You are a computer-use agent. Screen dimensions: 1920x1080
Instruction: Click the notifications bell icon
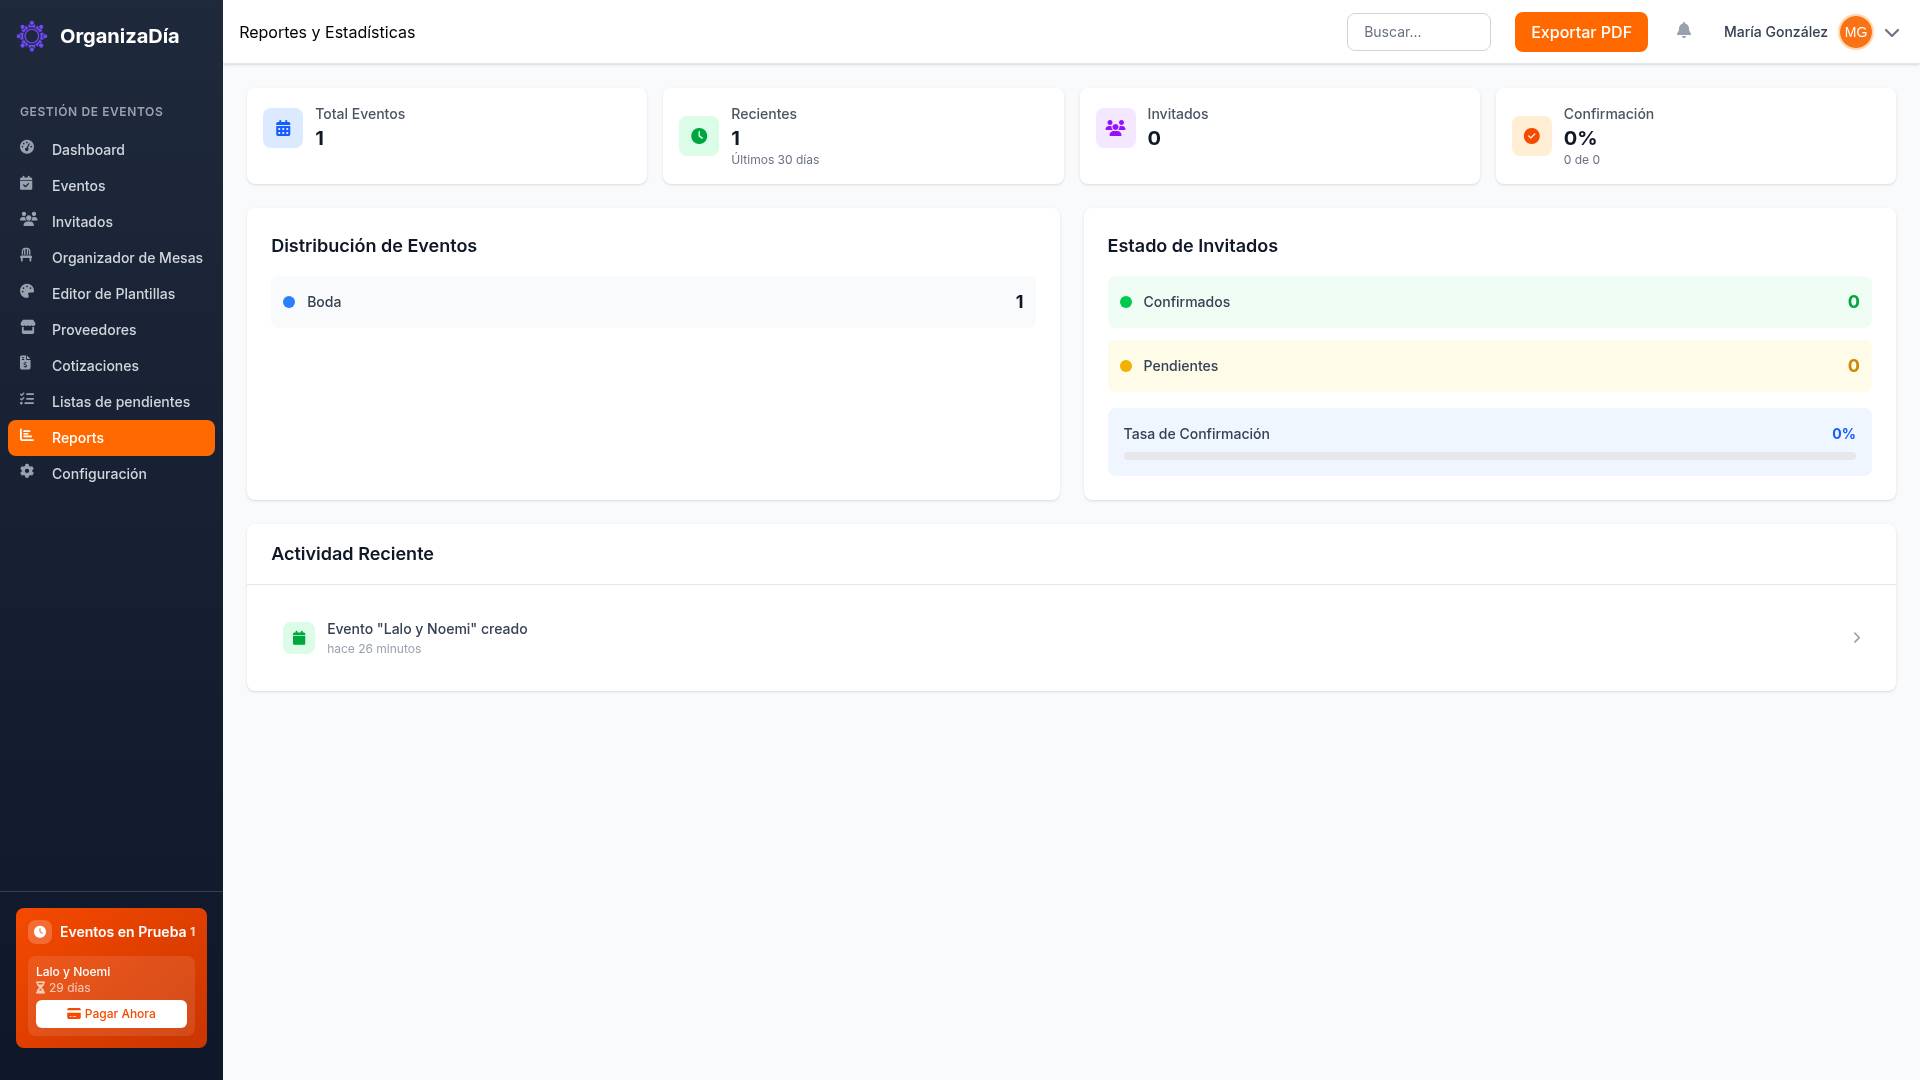(x=1684, y=31)
